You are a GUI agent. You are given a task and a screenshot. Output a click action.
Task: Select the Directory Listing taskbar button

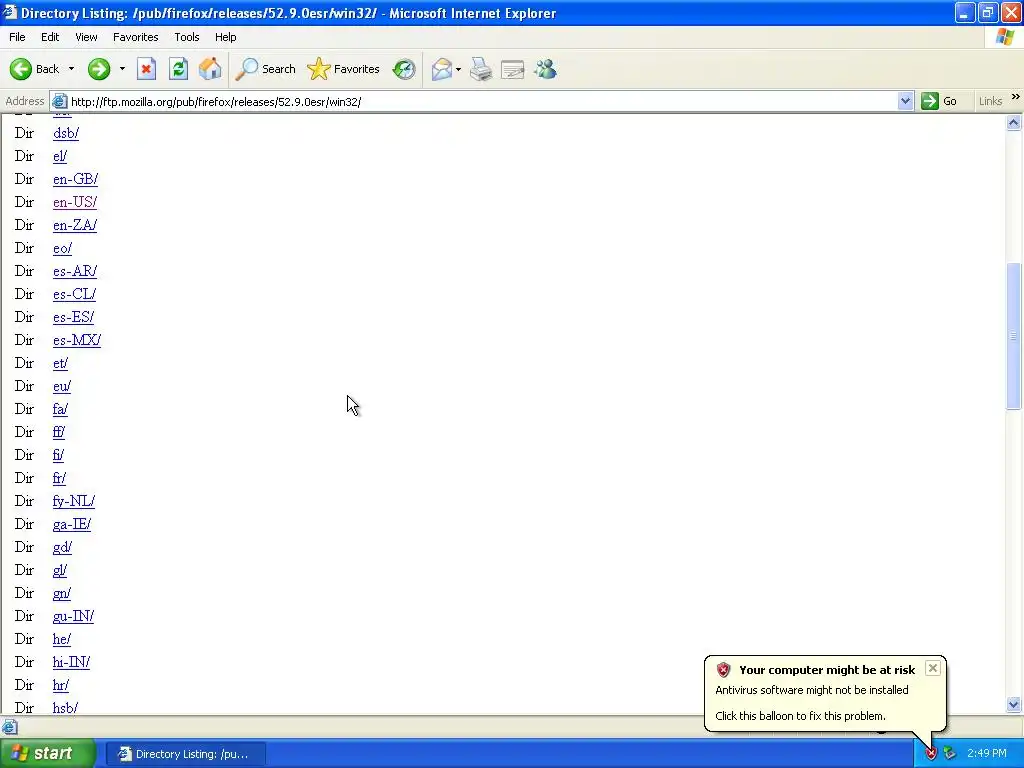coord(185,754)
